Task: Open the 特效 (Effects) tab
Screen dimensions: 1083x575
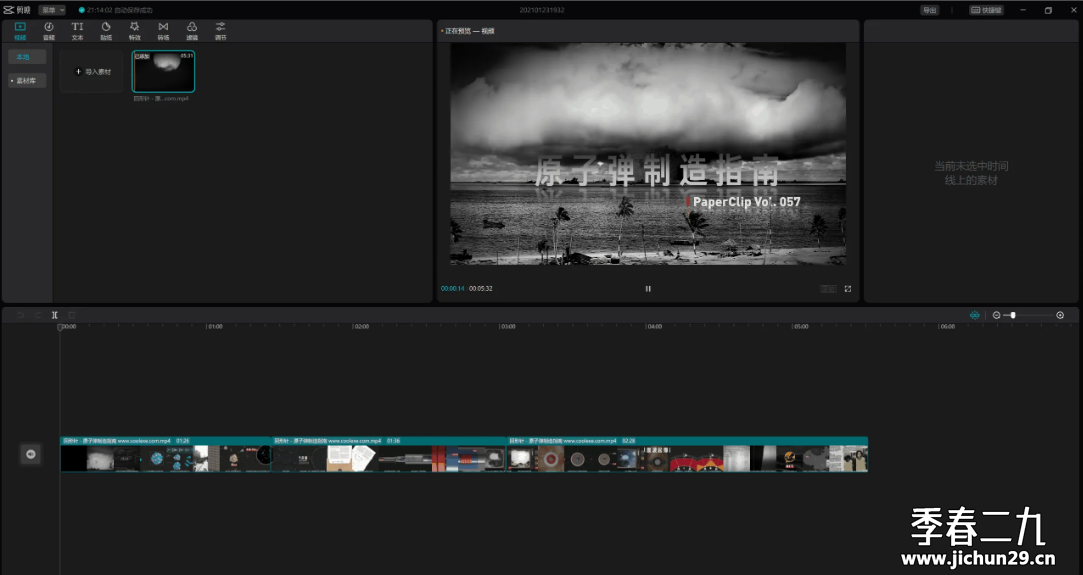Action: [x=135, y=31]
